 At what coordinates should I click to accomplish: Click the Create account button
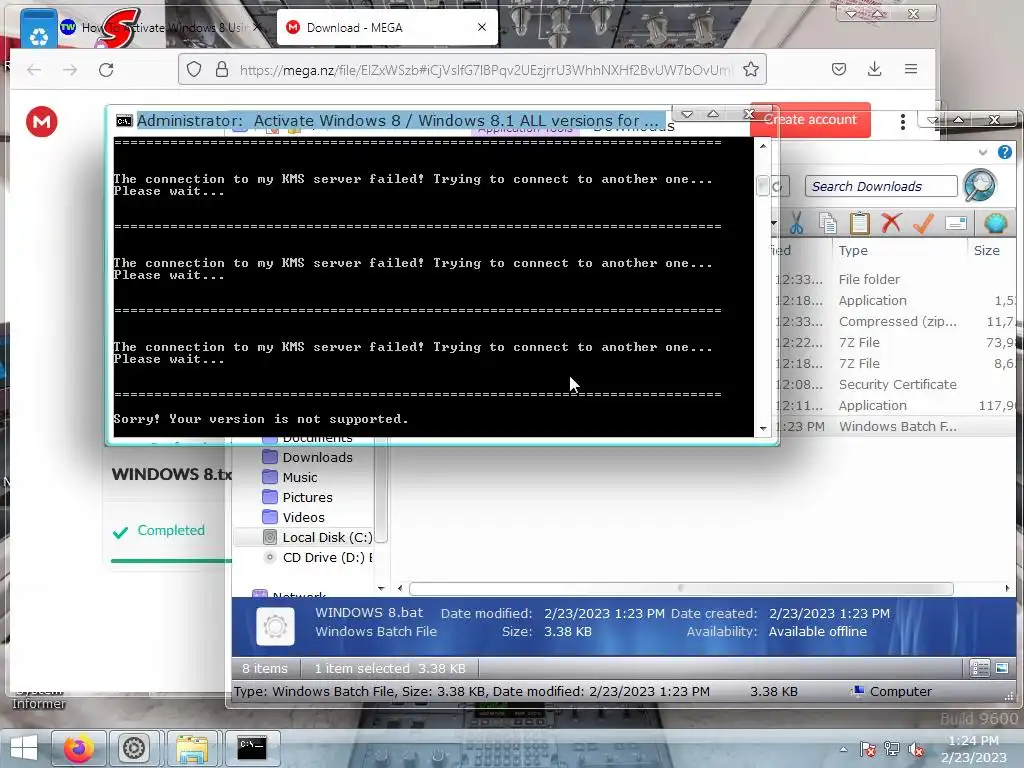[810, 120]
